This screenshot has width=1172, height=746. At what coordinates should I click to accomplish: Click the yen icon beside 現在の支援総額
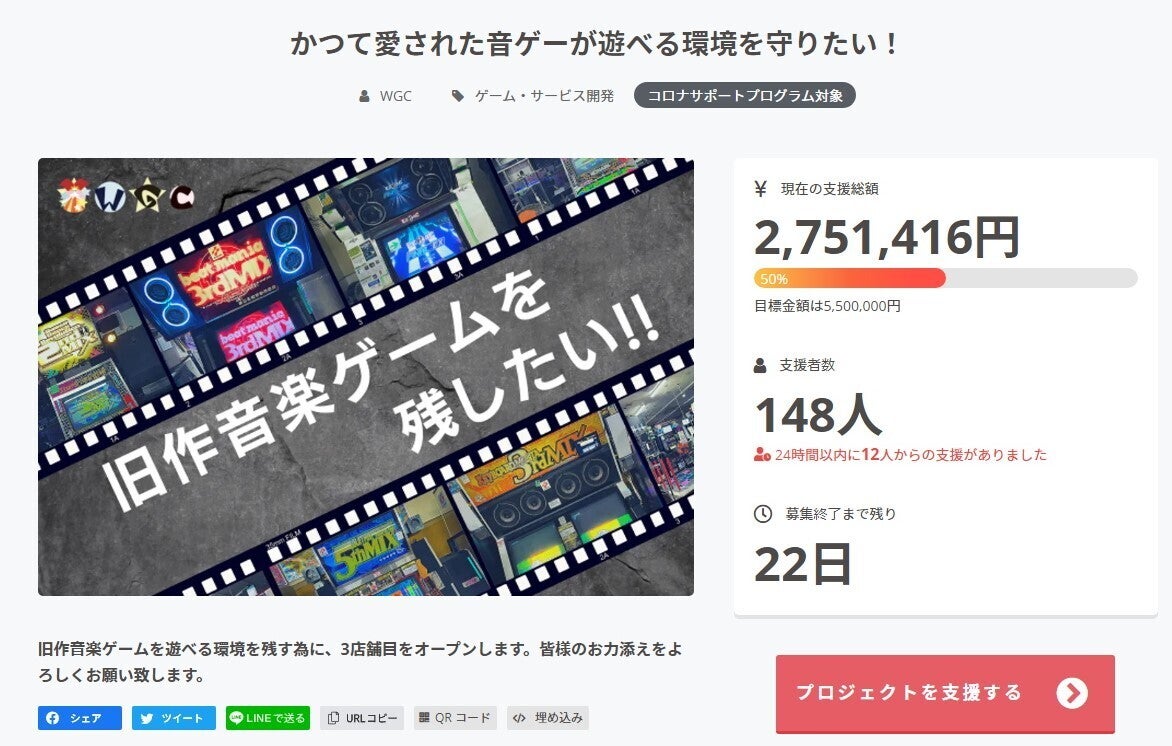pyautogui.click(x=761, y=189)
